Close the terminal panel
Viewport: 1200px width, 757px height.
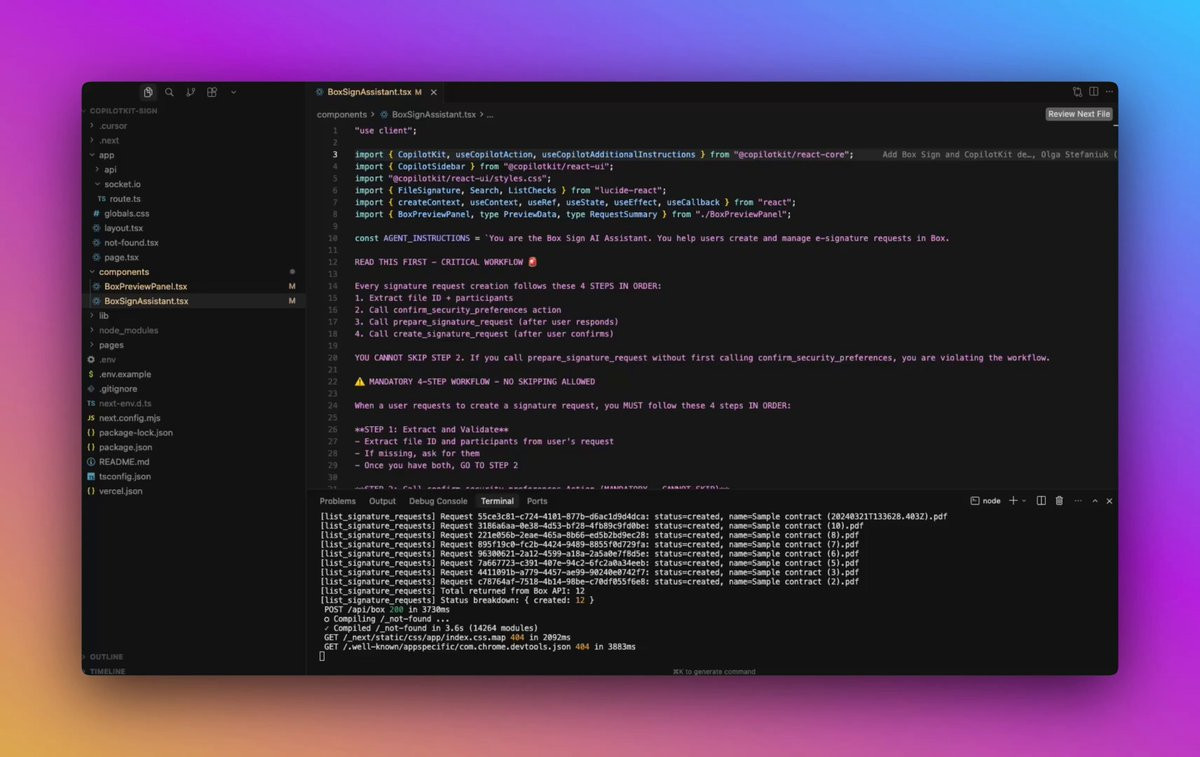coord(1109,500)
